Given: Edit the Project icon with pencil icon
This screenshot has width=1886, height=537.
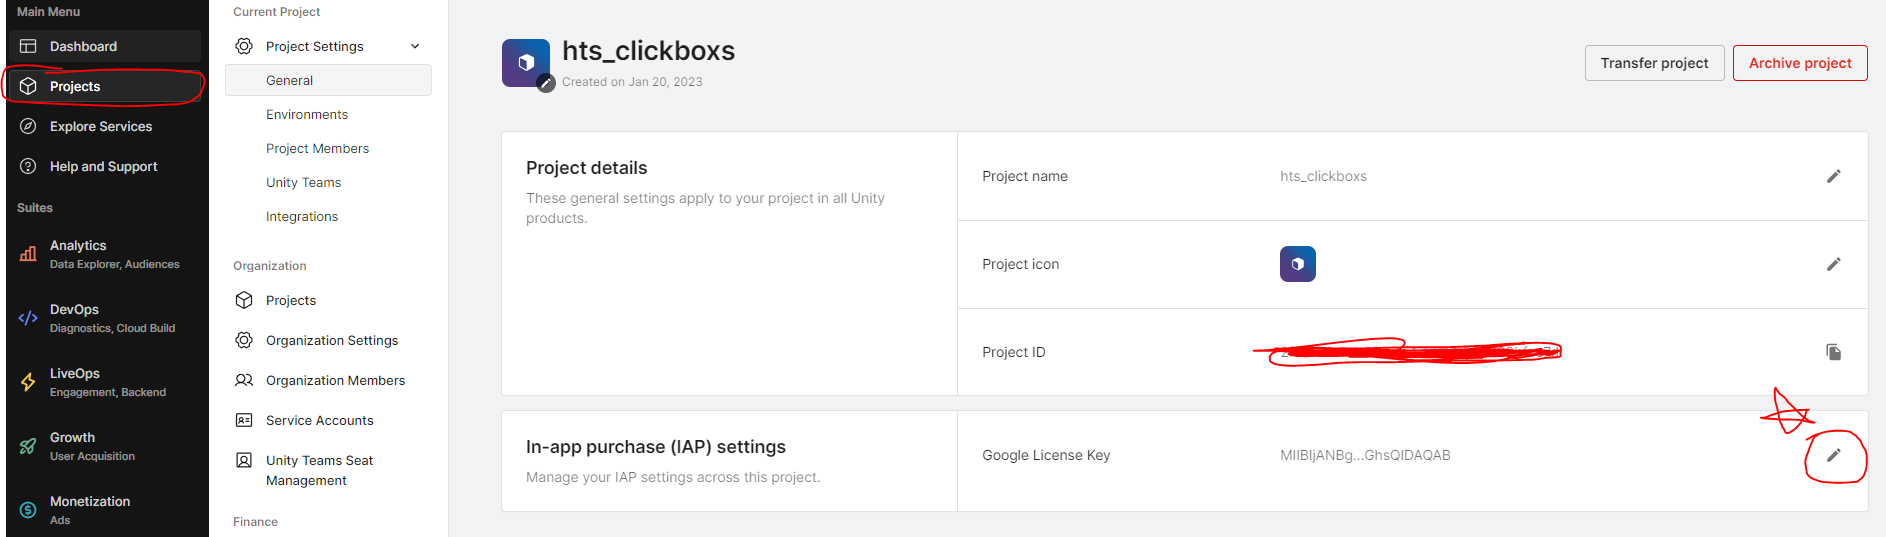Looking at the screenshot, I should pyautogui.click(x=1833, y=264).
